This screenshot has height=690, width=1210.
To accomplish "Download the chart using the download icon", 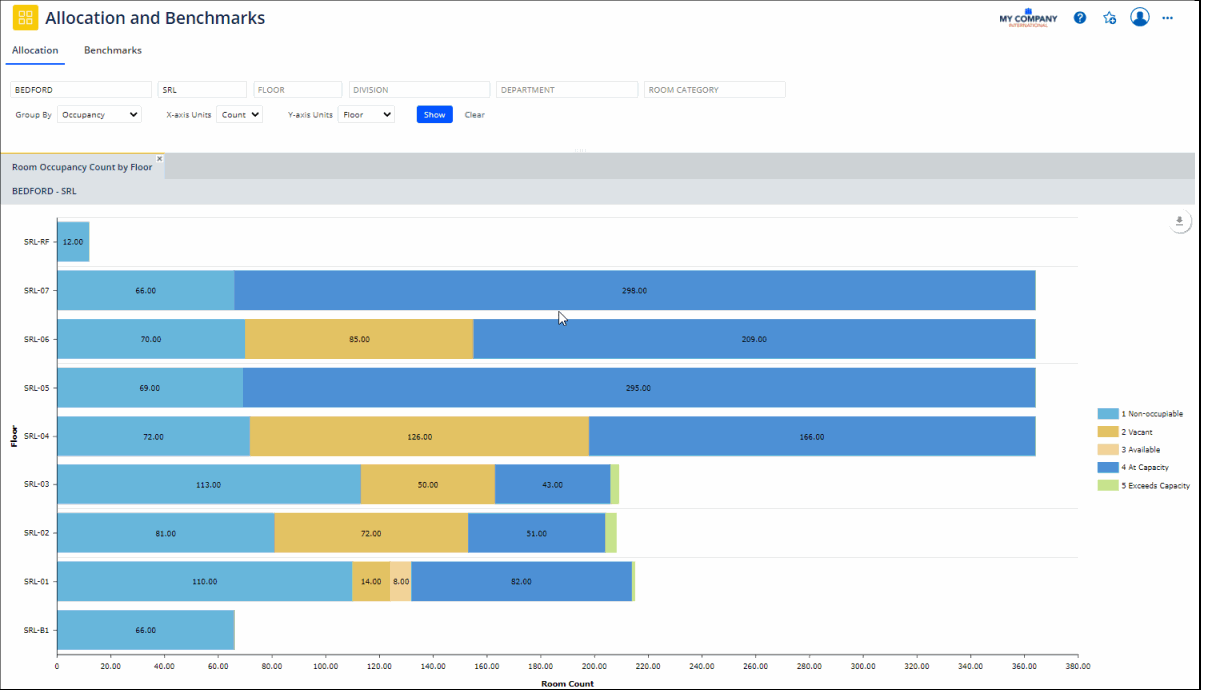I will [x=1179, y=220].
